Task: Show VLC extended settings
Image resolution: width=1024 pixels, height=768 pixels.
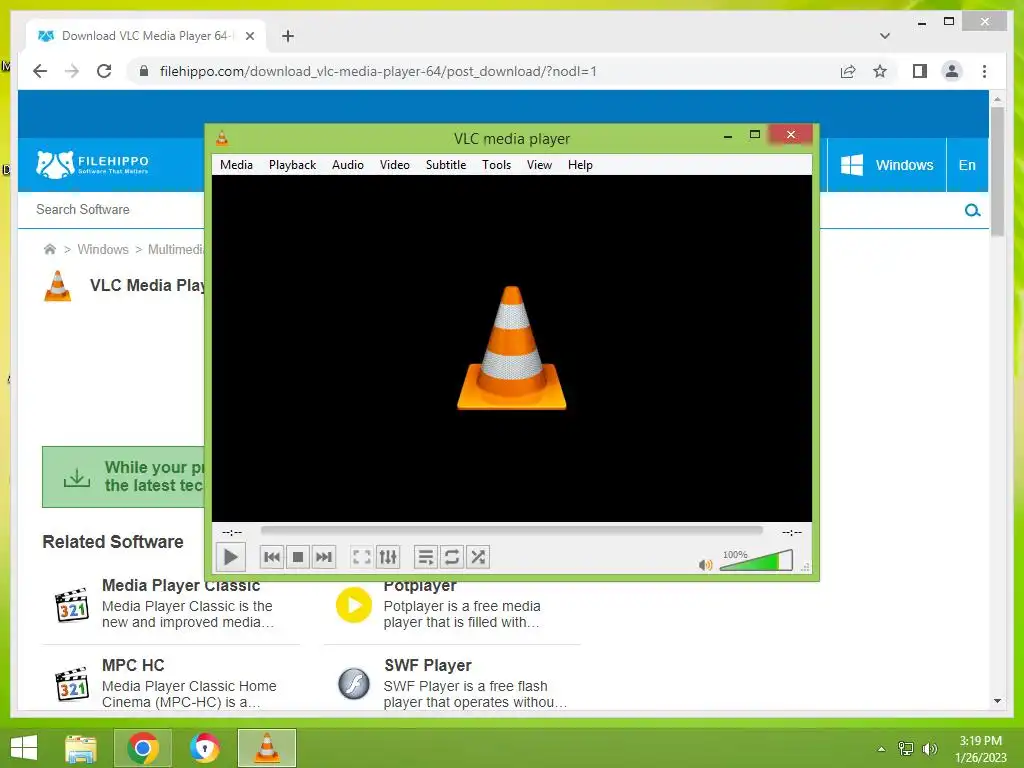Action: click(388, 557)
